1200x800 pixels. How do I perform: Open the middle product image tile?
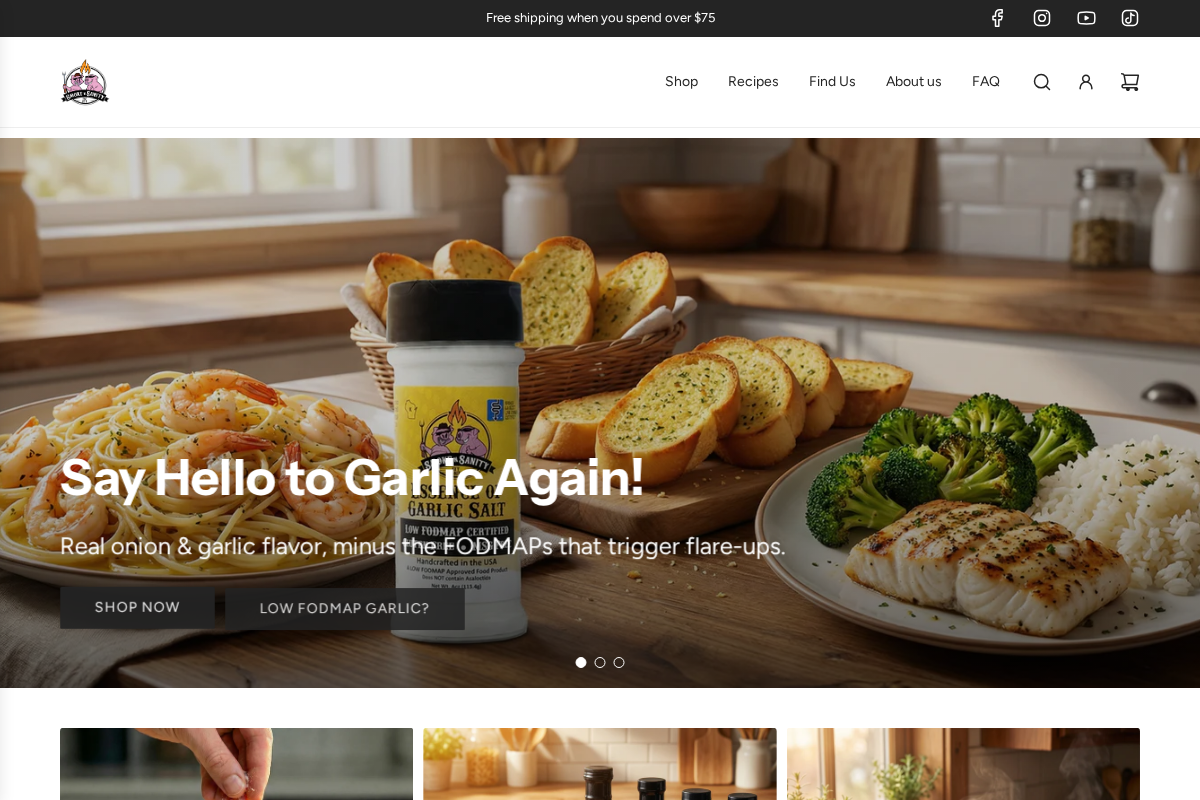(600, 764)
